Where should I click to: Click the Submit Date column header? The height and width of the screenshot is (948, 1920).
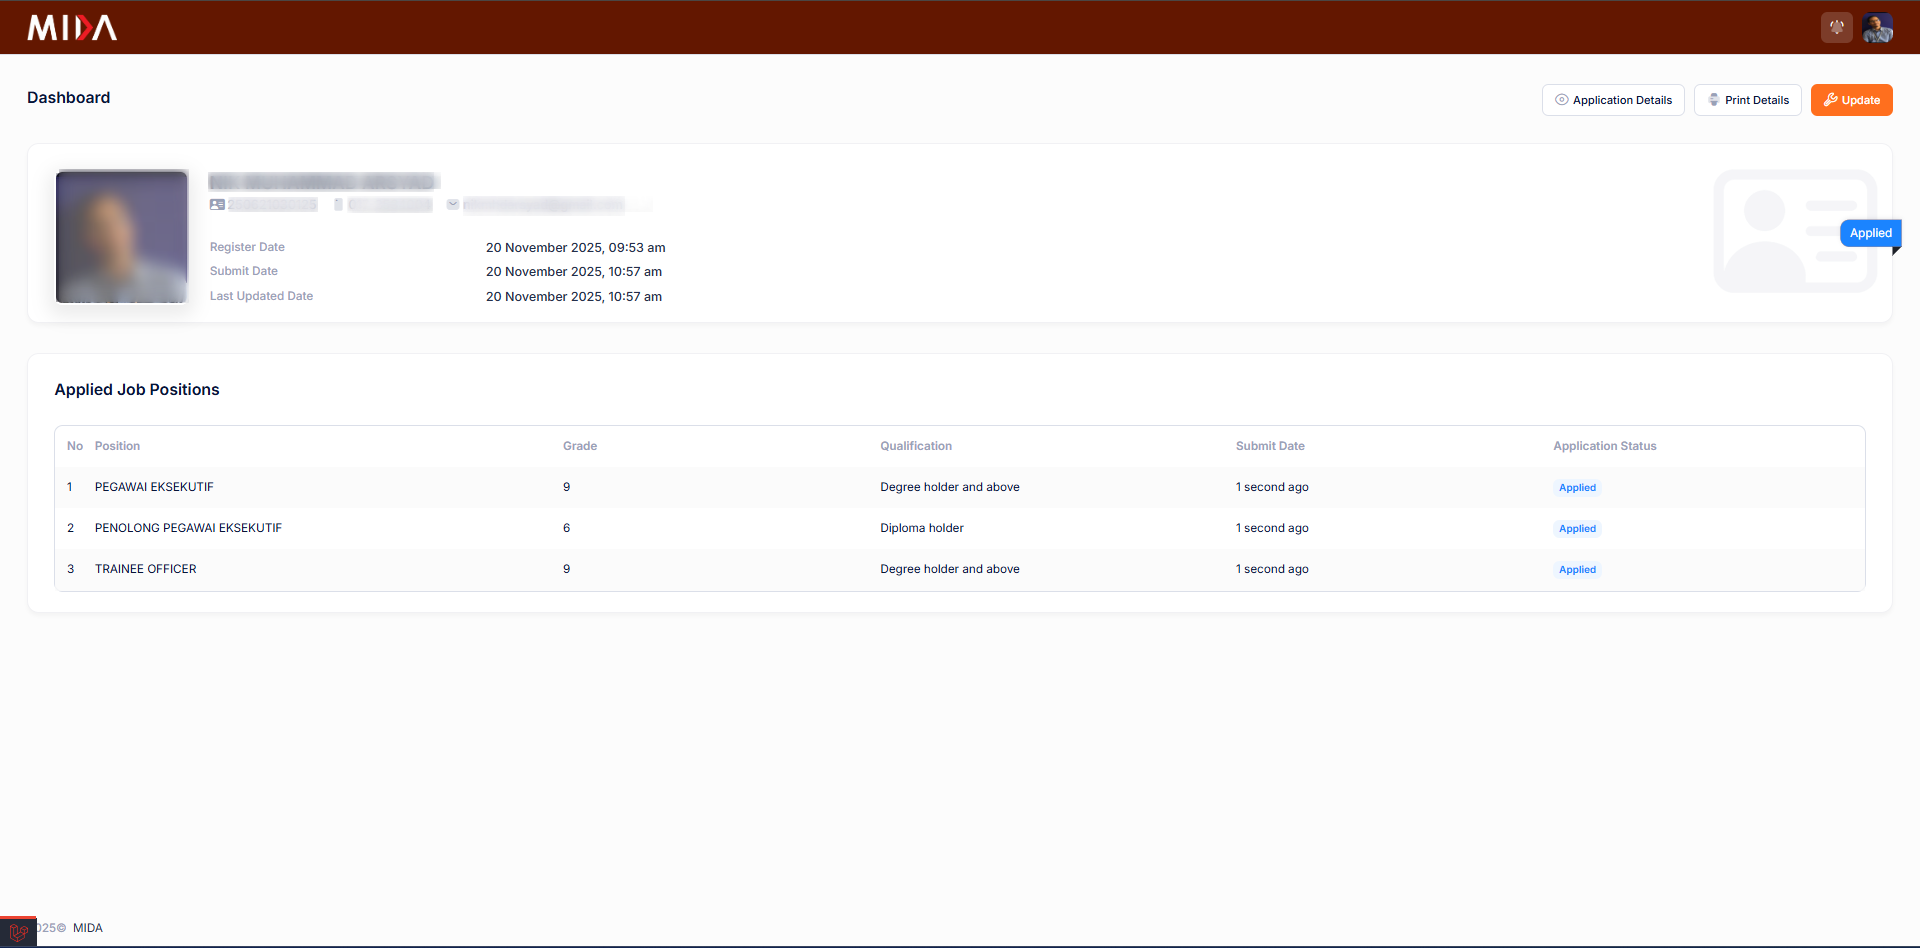pyautogui.click(x=1270, y=446)
